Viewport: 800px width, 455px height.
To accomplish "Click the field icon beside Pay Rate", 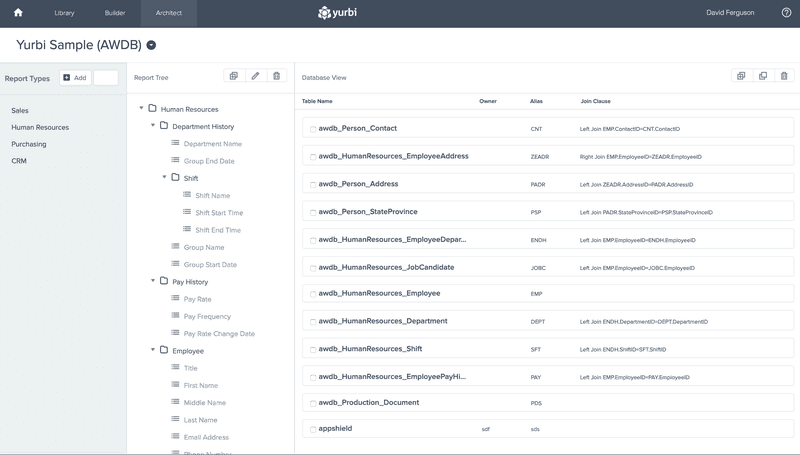I will [x=175, y=298].
